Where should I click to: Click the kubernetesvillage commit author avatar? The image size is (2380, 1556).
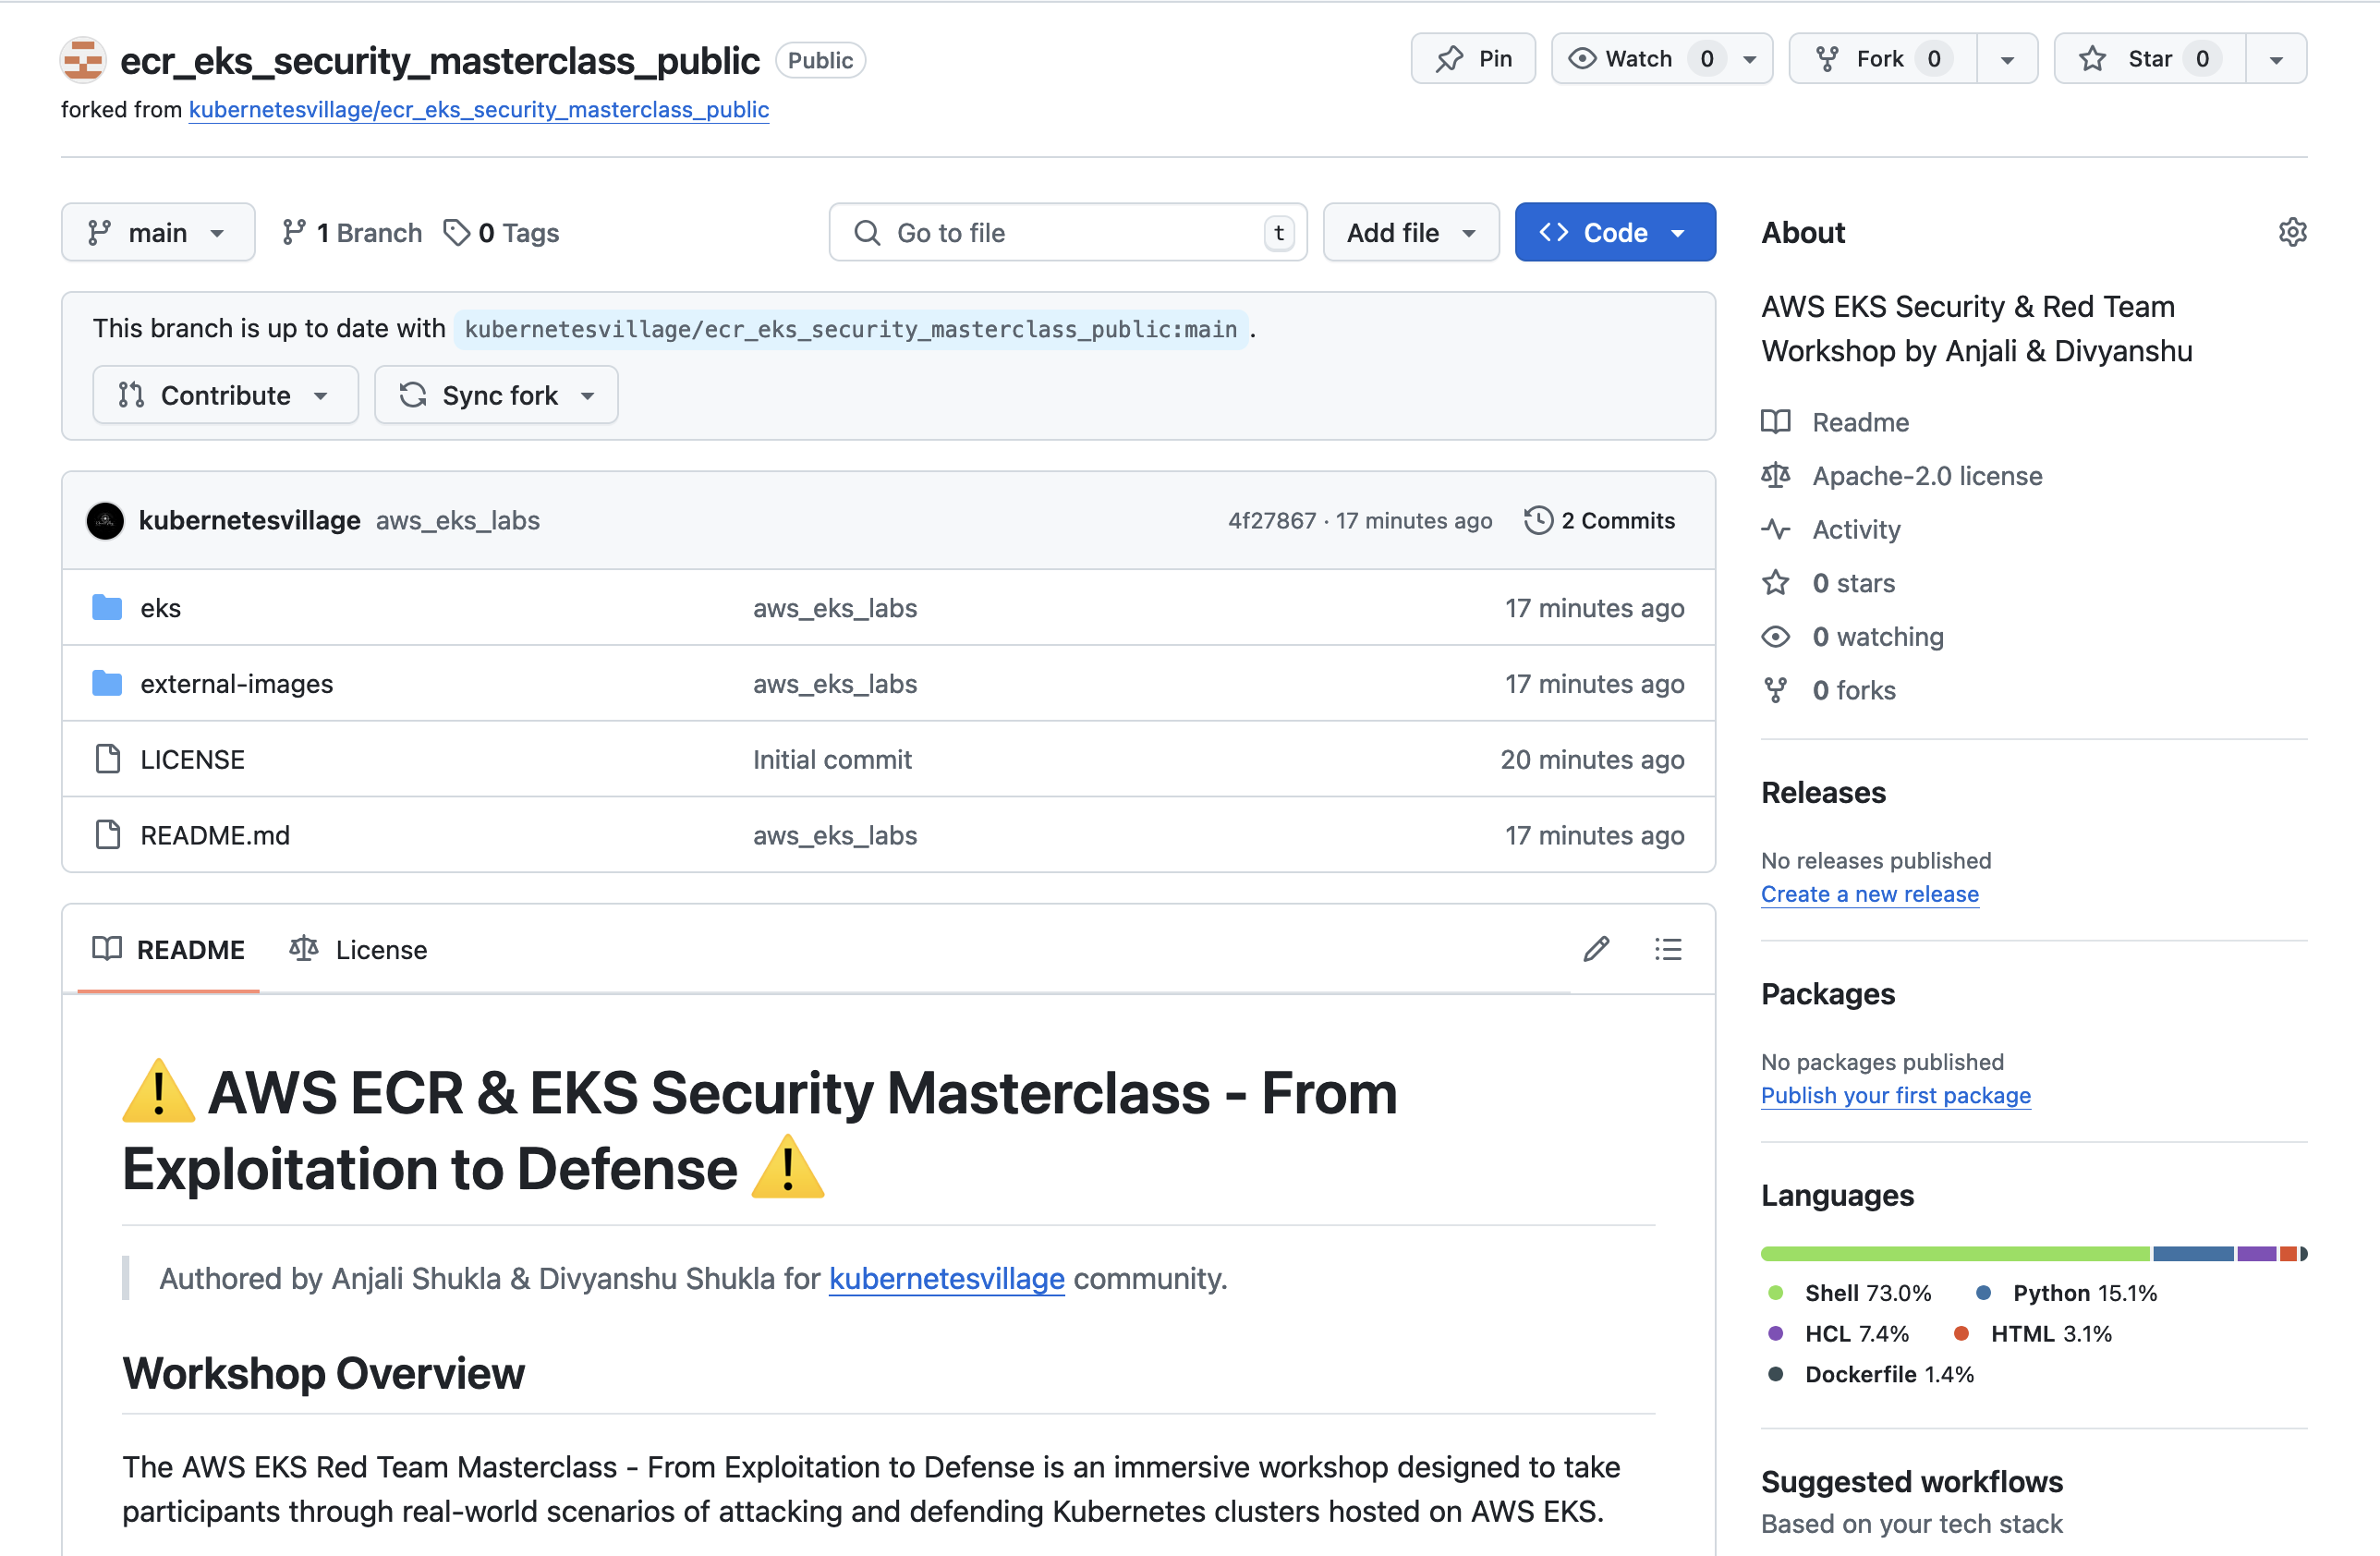(105, 521)
